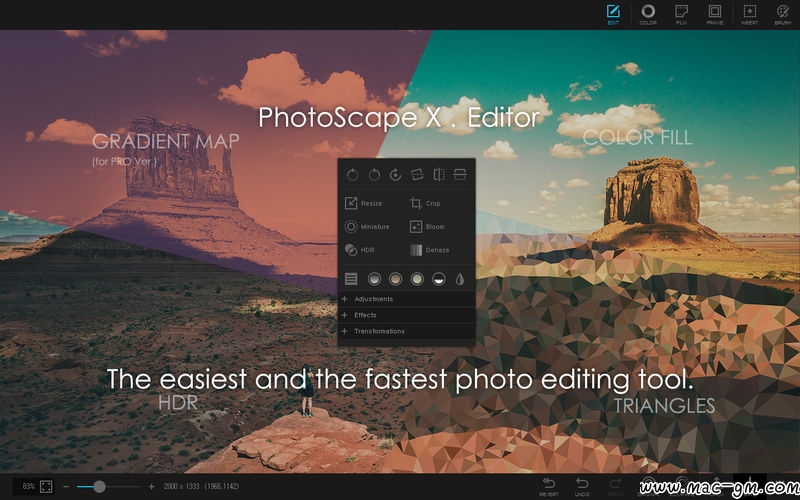Image resolution: width=800 pixels, height=500 pixels.
Task: Open the Insert tab
Action: [x=749, y=15]
